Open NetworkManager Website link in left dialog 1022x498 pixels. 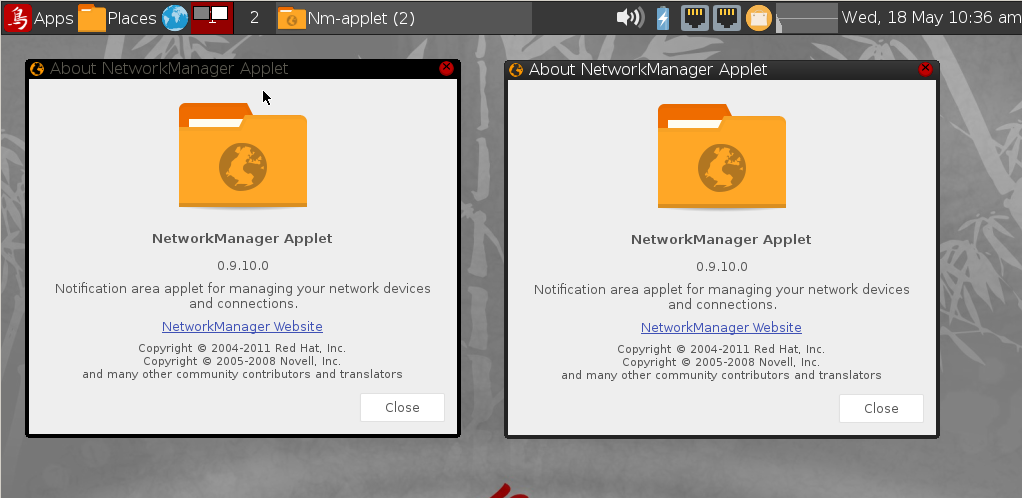tap(242, 327)
